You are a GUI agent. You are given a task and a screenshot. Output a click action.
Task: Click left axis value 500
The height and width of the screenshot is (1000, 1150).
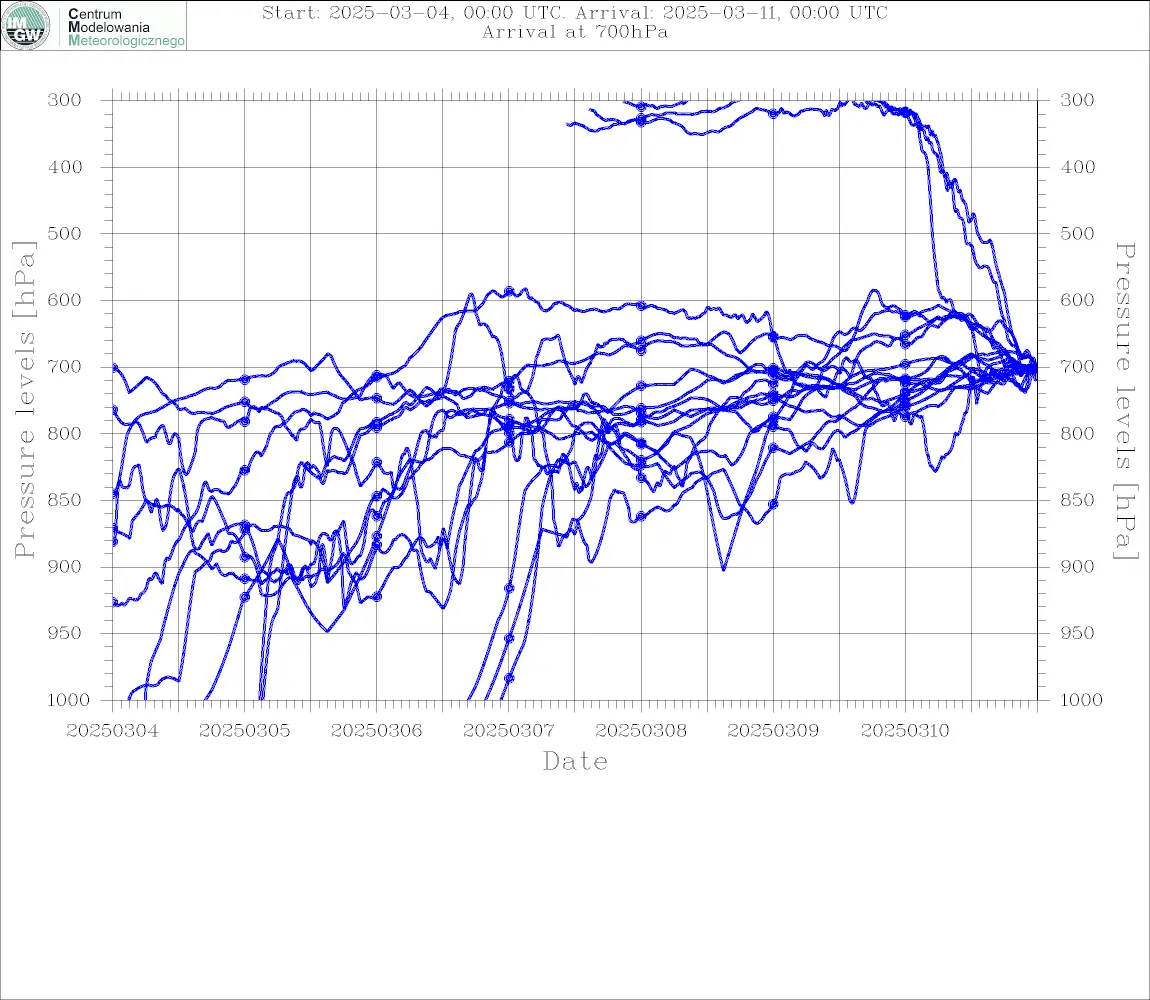(x=65, y=233)
